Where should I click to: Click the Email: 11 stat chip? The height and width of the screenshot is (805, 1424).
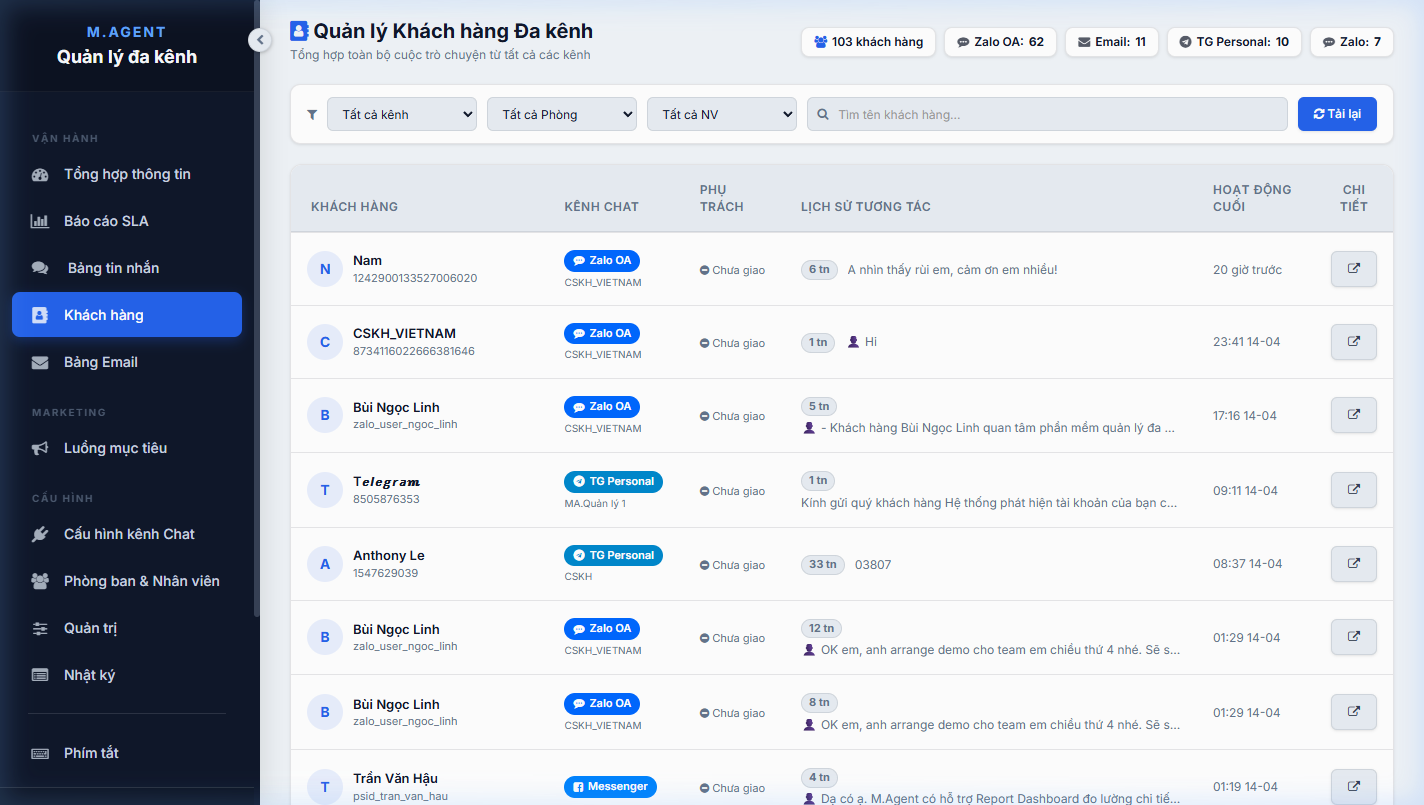click(1112, 42)
